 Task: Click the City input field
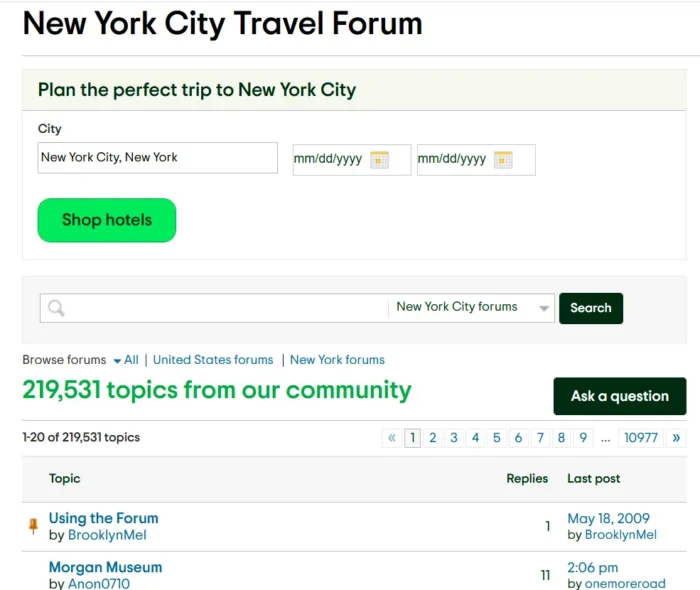click(x=158, y=158)
